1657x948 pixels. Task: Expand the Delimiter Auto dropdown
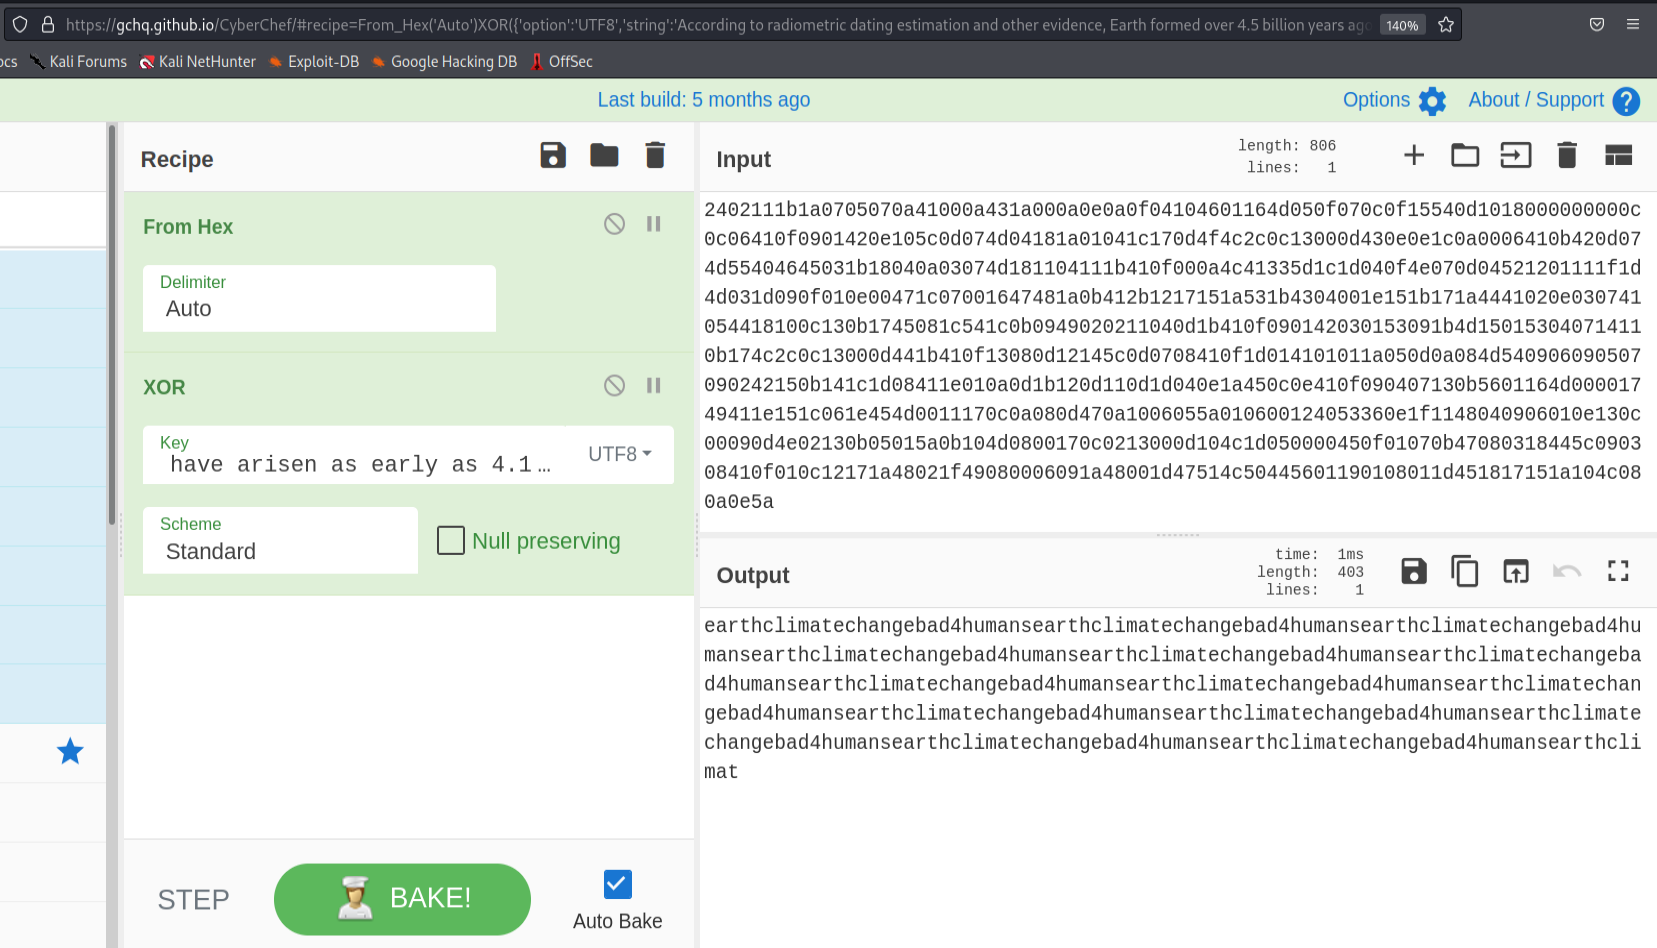tap(319, 298)
